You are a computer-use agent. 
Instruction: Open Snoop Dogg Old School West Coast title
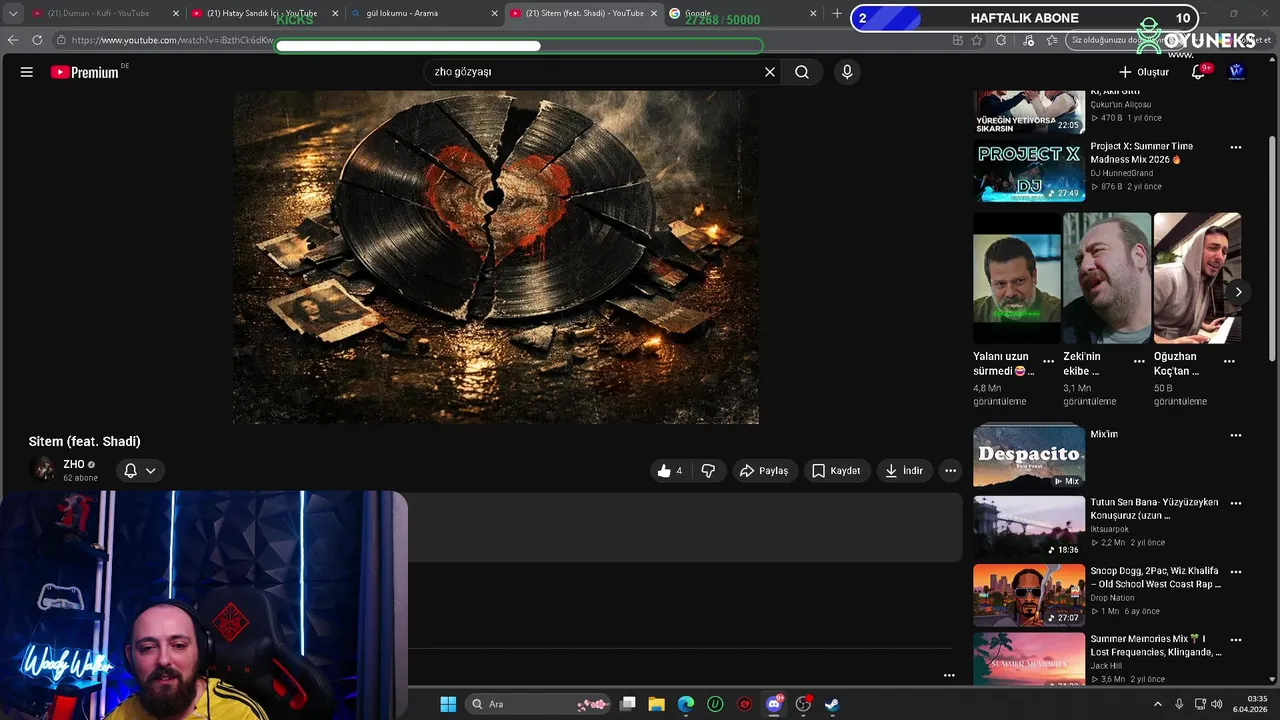click(x=1155, y=577)
